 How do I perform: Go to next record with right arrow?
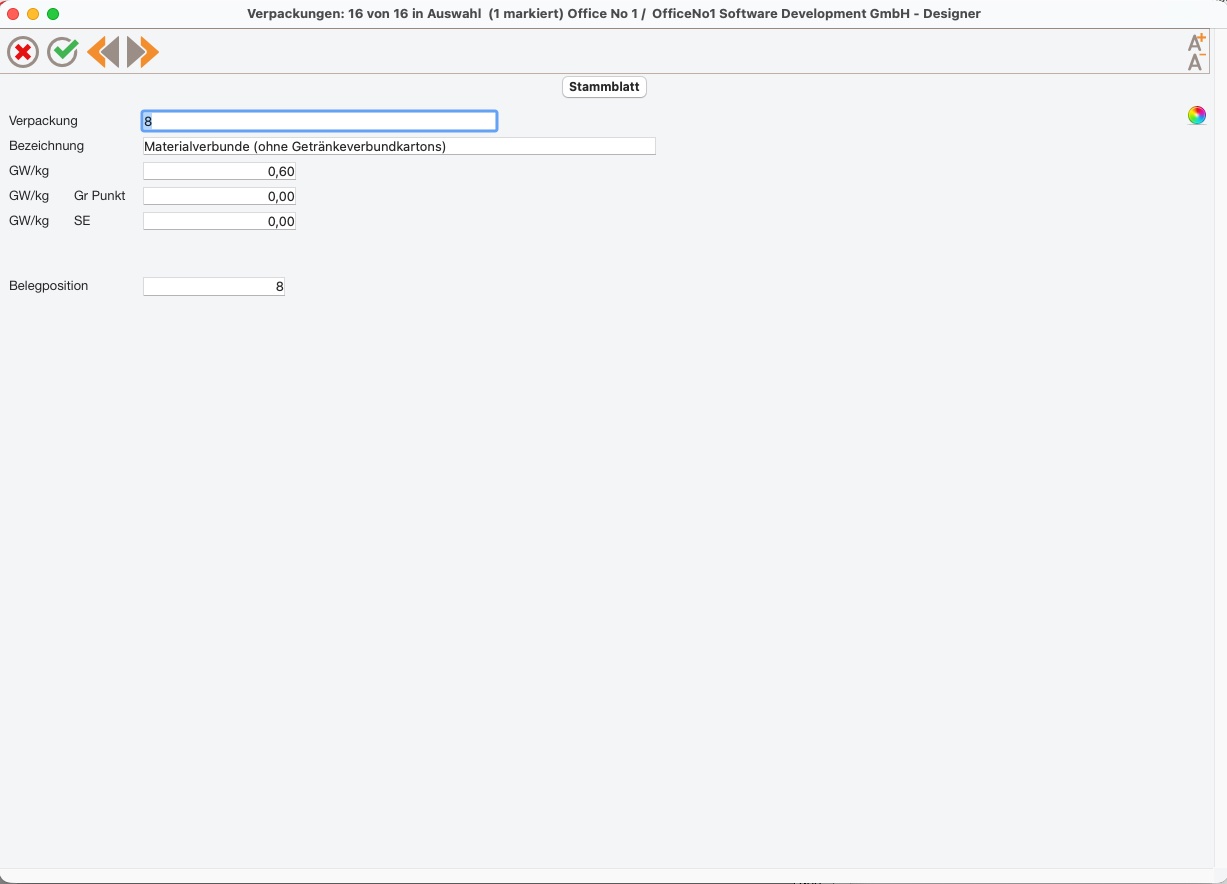143,52
